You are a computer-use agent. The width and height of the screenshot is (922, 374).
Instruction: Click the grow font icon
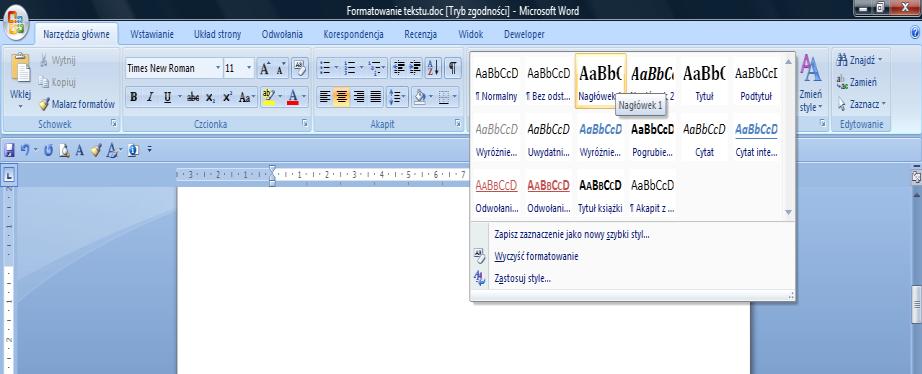click(x=265, y=68)
